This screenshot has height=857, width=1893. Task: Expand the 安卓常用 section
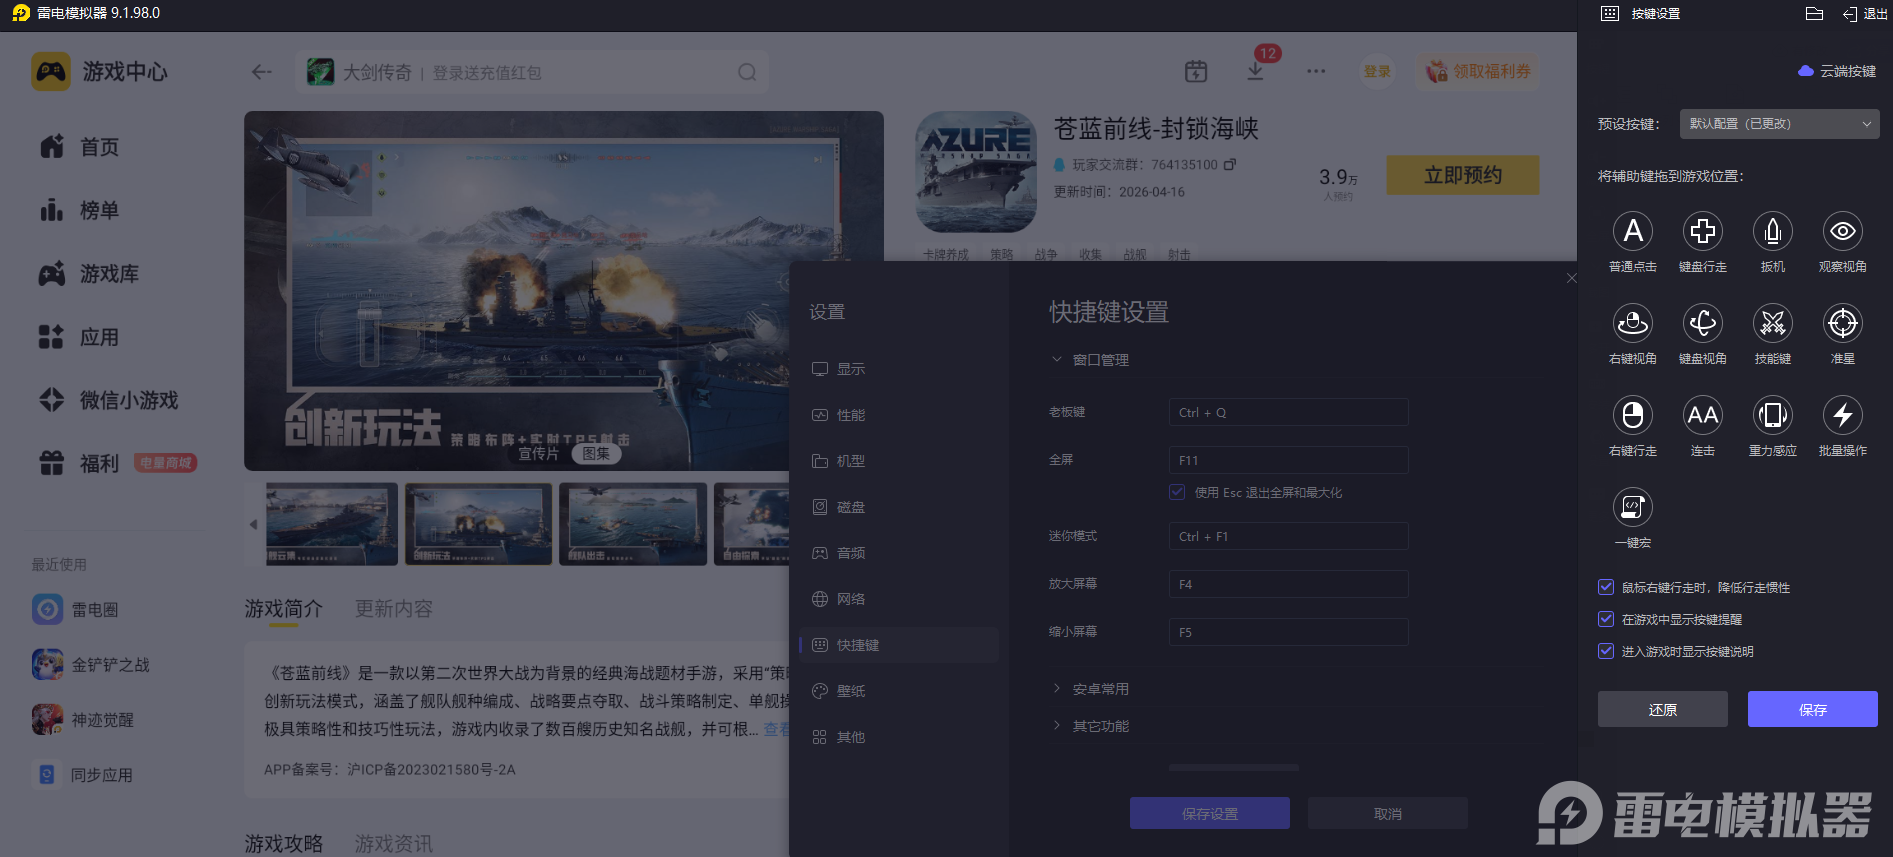(1100, 689)
